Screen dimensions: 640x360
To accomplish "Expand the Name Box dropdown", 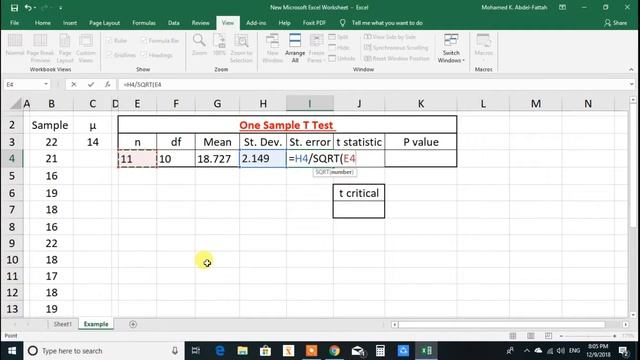I will pos(46,84).
